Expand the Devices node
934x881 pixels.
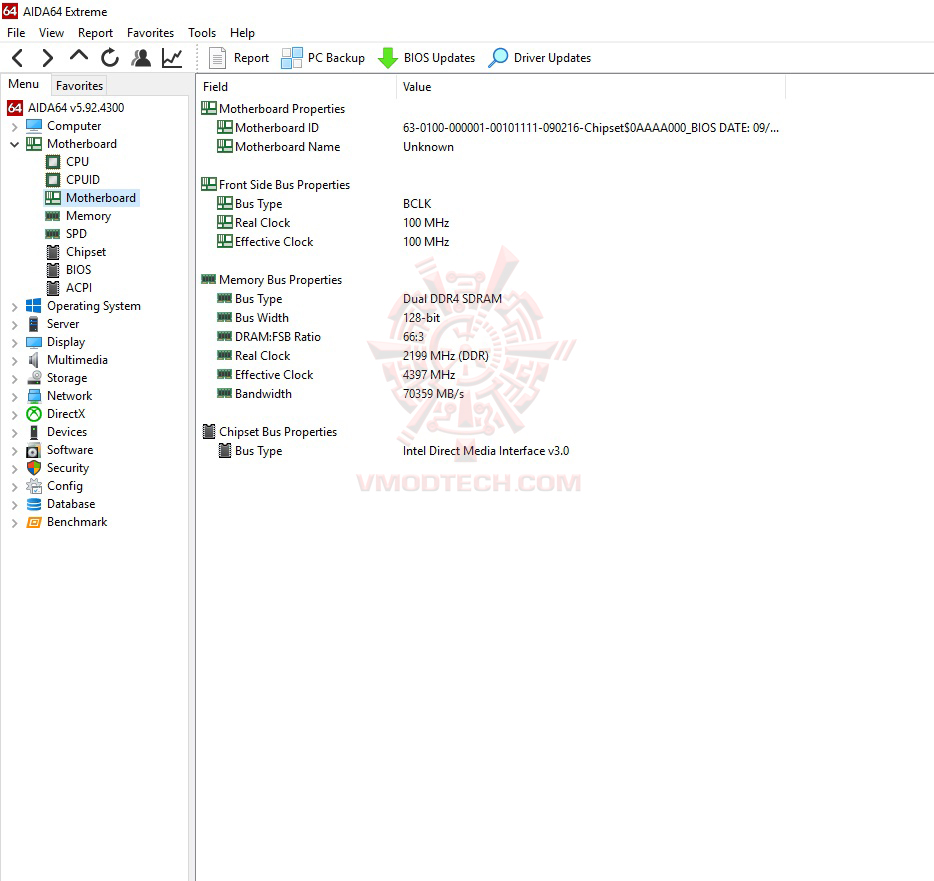point(14,432)
